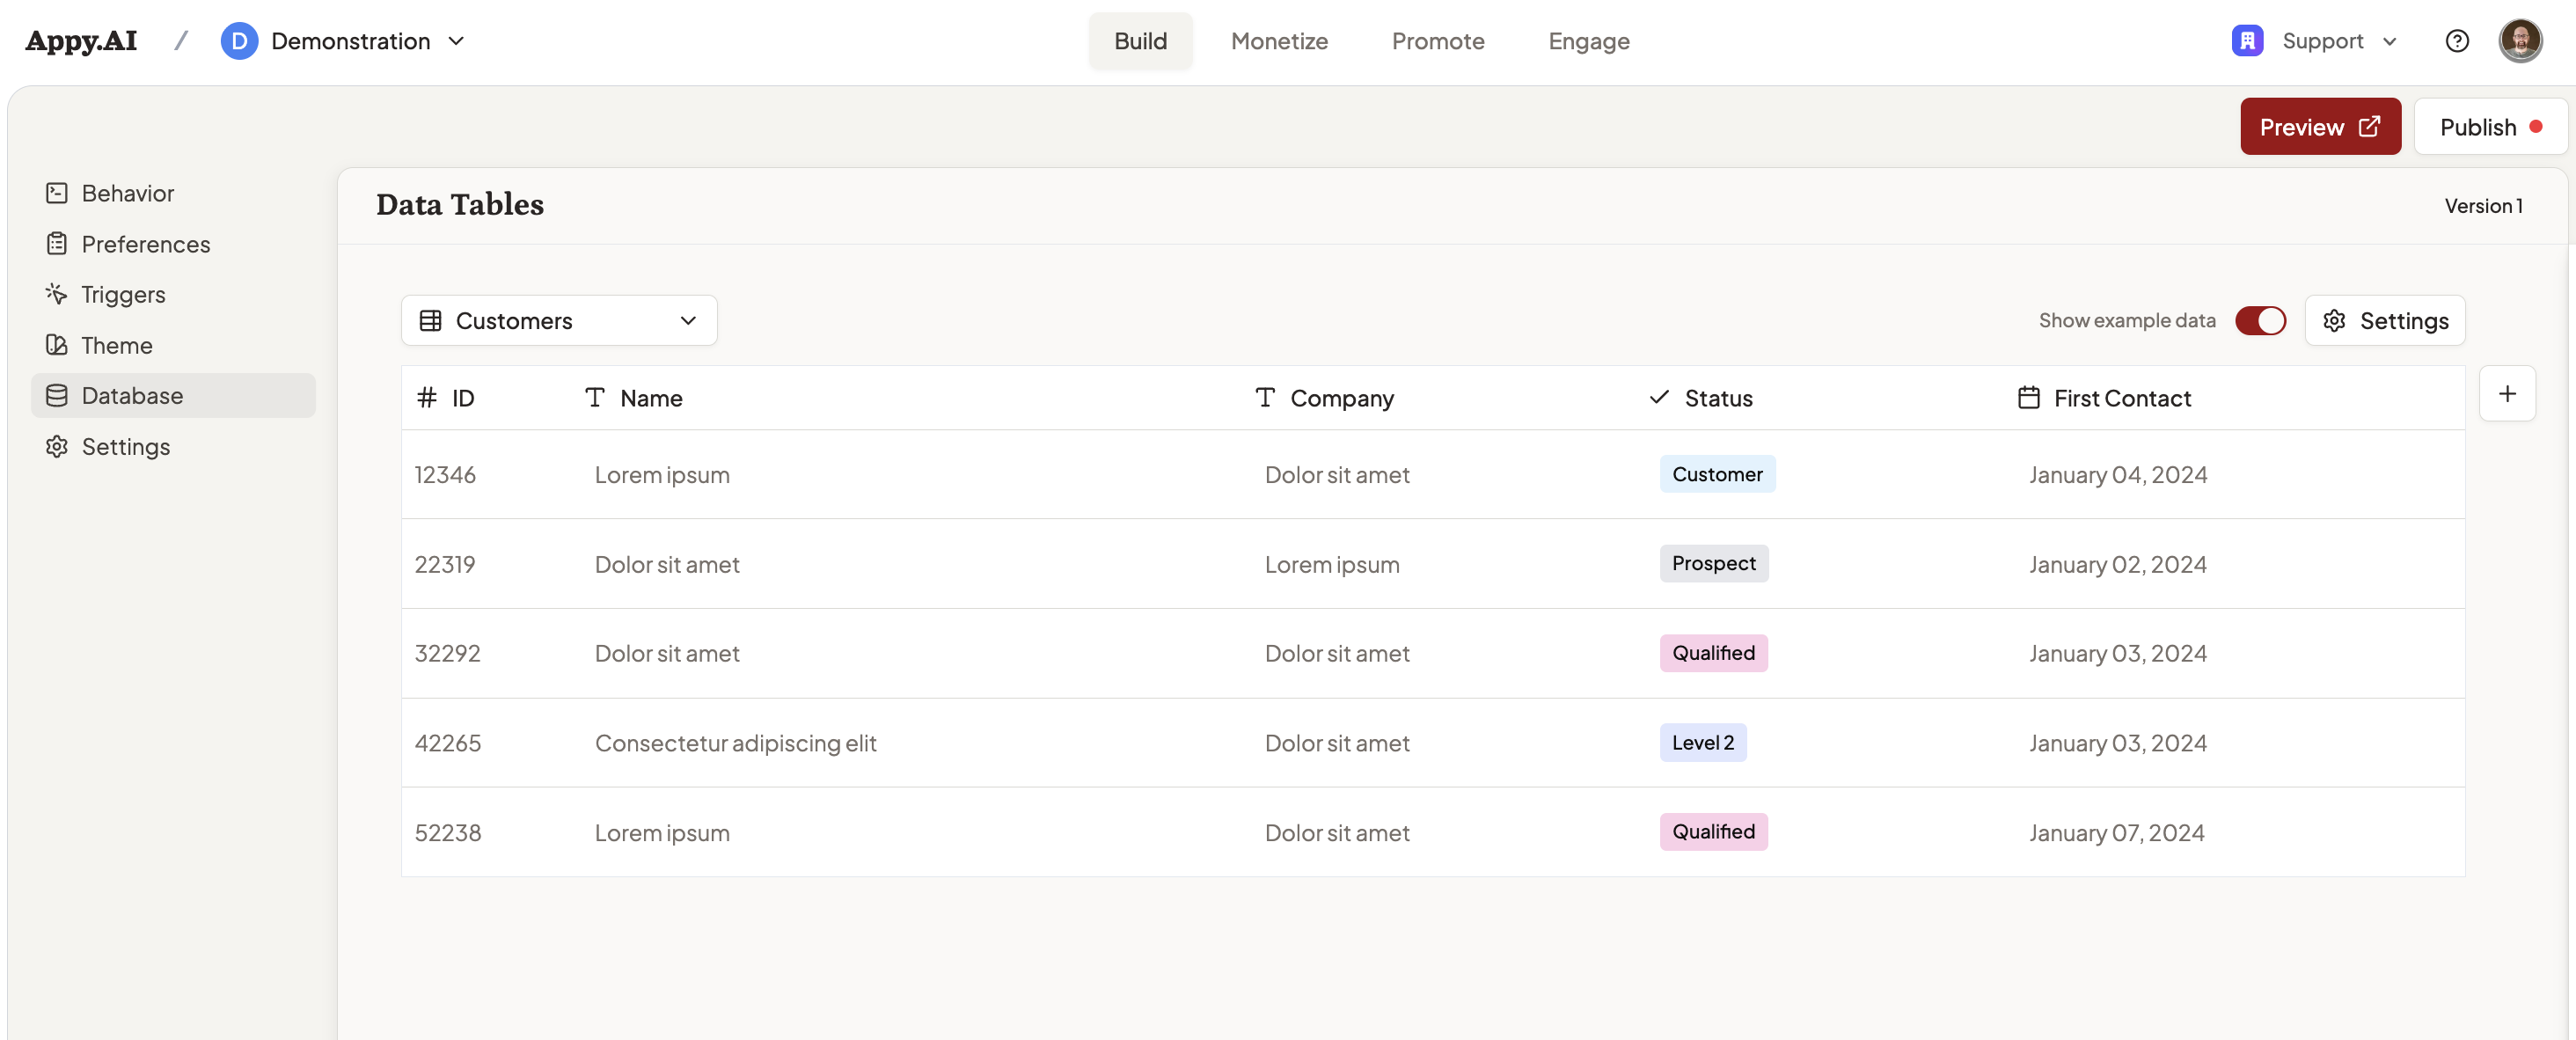This screenshot has width=2576, height=1040.
Task: Click the red Preview button
Action: click(x=2319, y=127)
